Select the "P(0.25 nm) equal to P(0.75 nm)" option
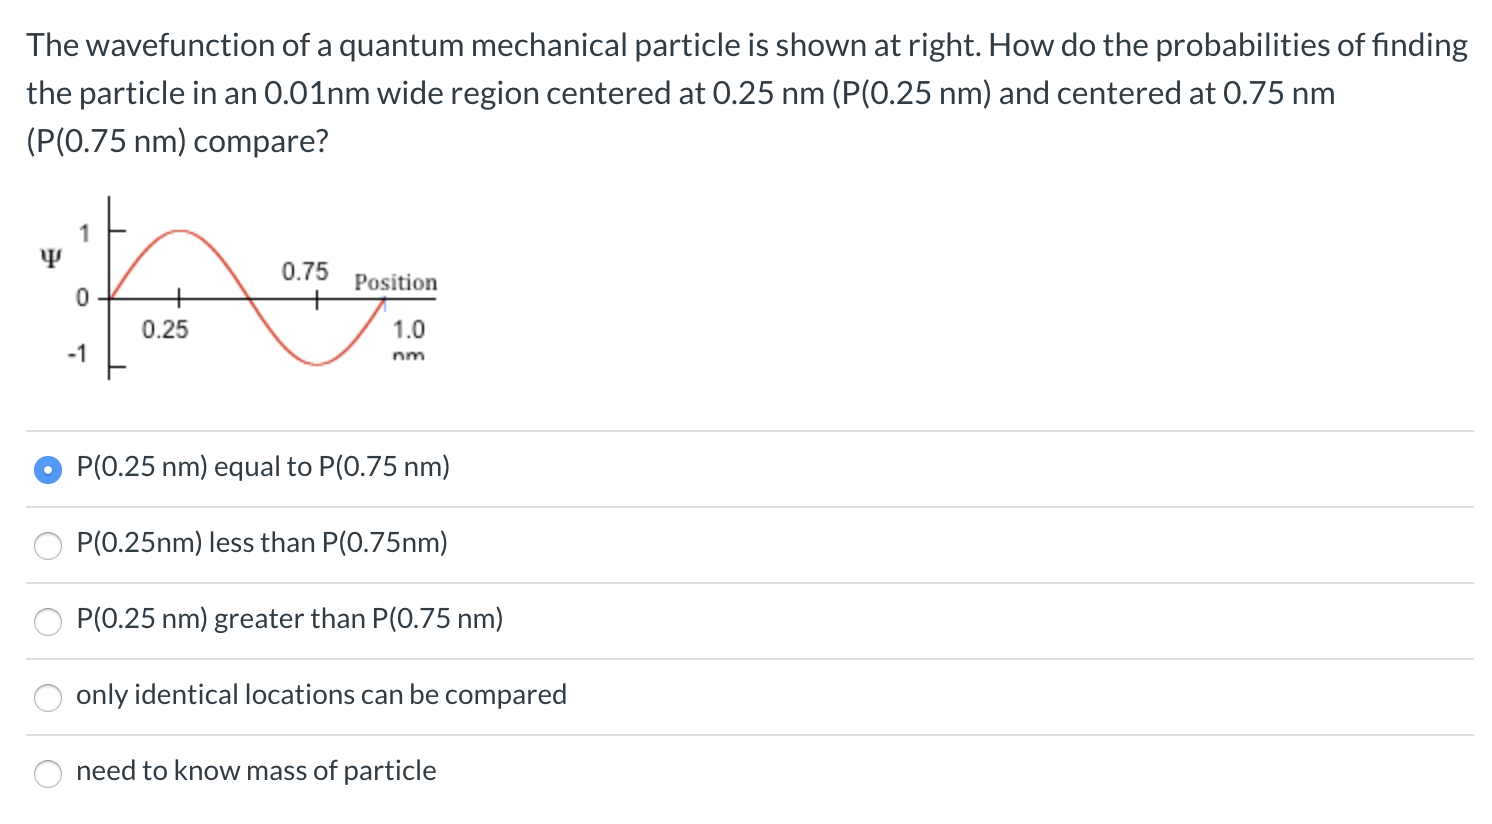The image size is (1492, 824). [x=47, y=468]
